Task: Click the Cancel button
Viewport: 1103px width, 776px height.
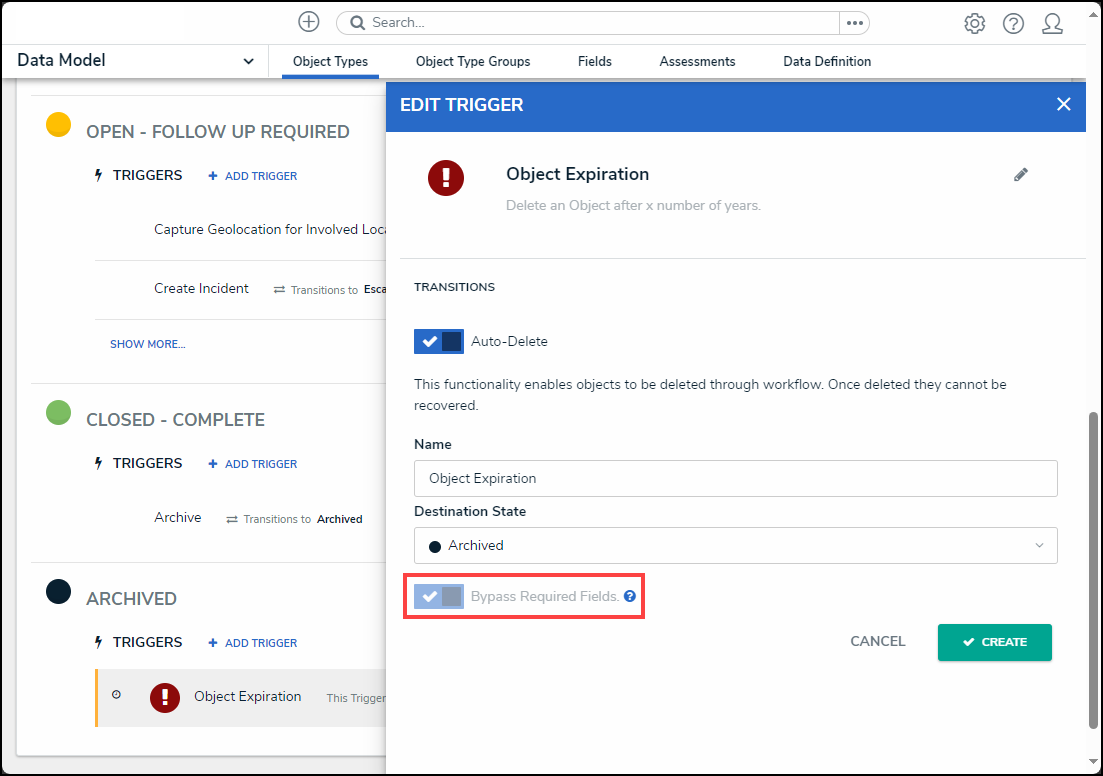Action: click(877, 642)
